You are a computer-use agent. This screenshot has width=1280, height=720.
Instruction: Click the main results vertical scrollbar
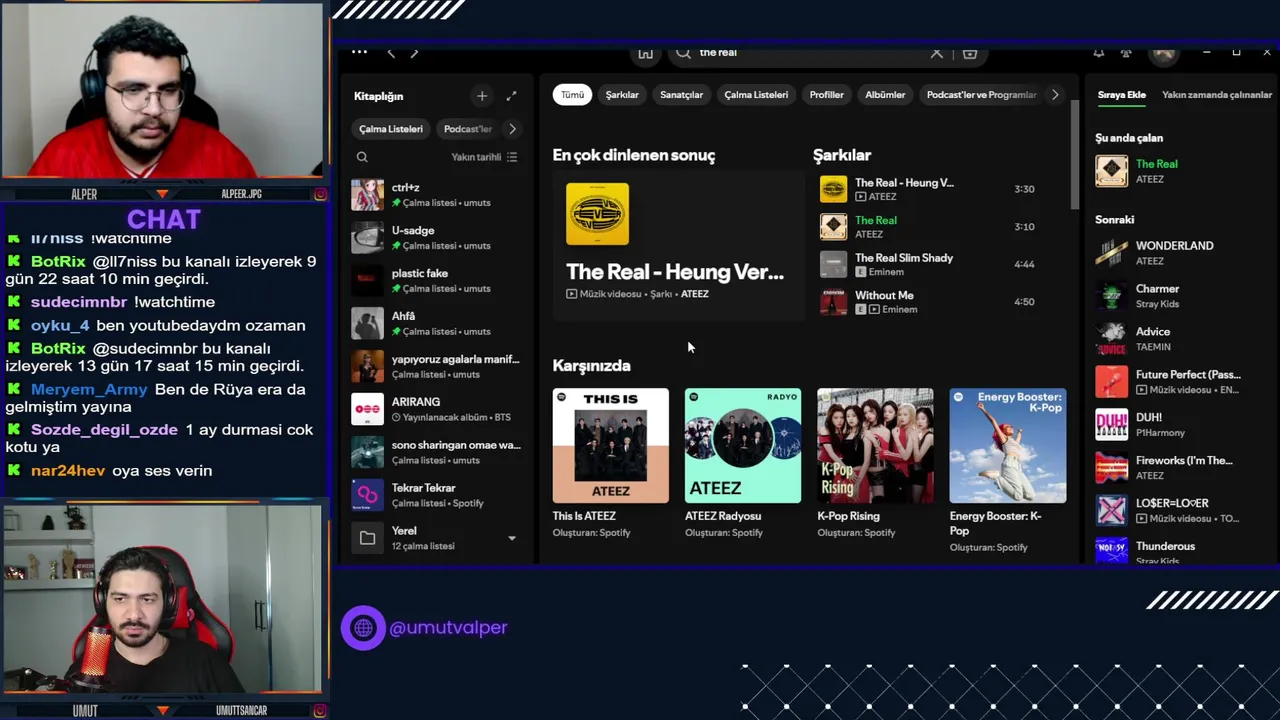pos(1074,156)
